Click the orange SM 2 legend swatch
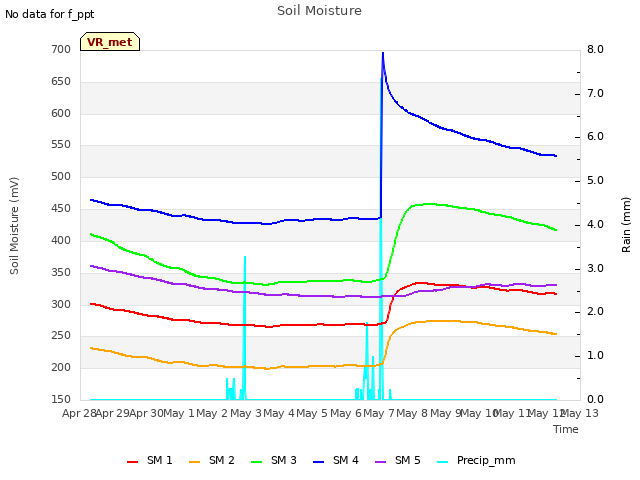640x480 pixels. (x=195, y=462)
